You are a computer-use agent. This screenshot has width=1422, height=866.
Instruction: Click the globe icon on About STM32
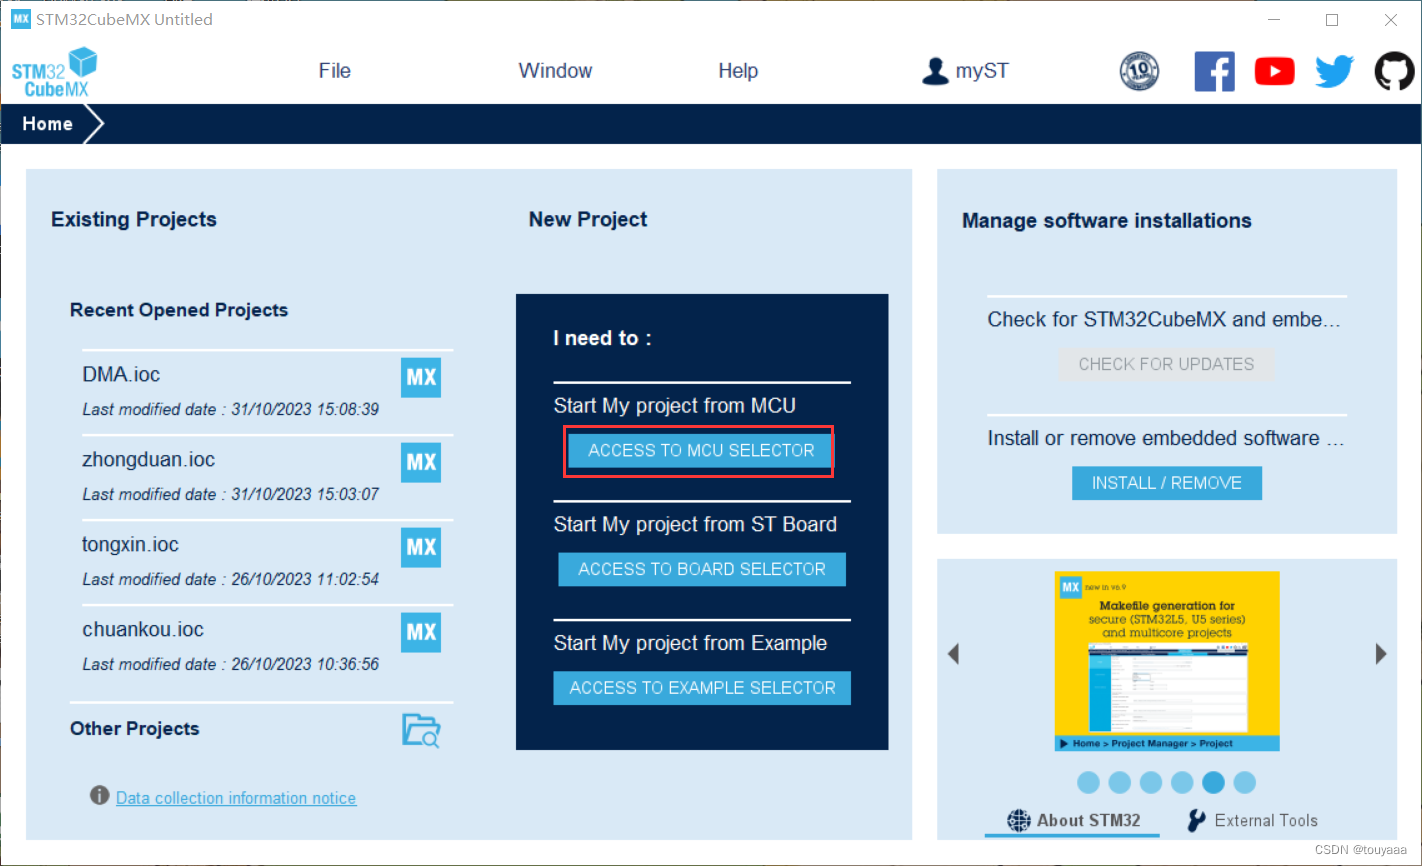click(1018, 821)
